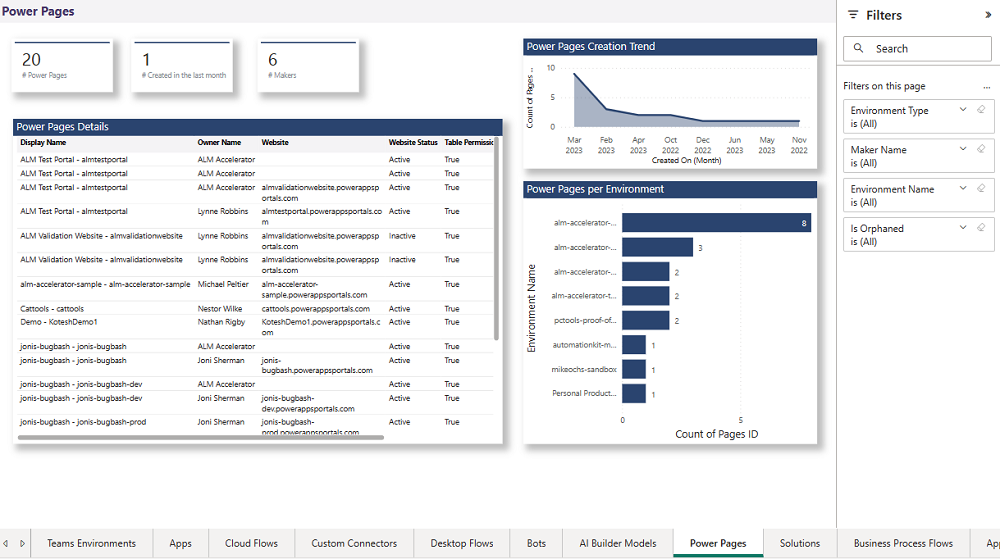
Task: Select the mikeochs-sandbox bar
Action: pyautogui.click(x=634, y=369)
